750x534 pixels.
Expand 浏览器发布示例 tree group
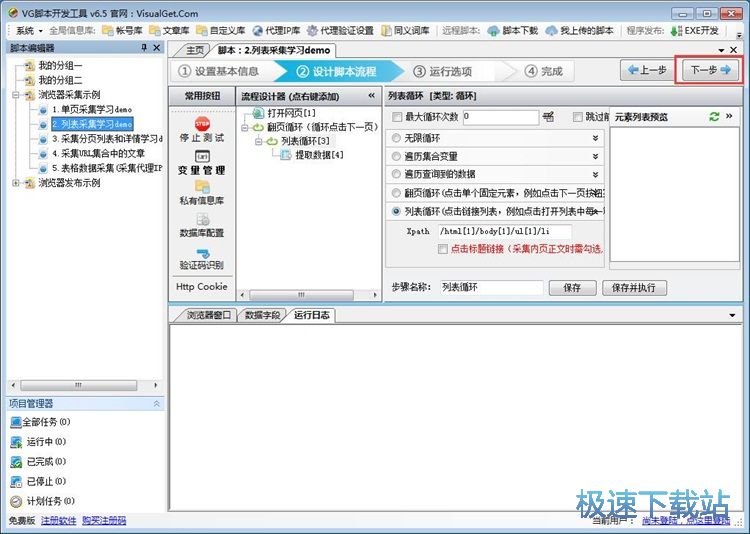pyautogui.click(x=16, y=183)
